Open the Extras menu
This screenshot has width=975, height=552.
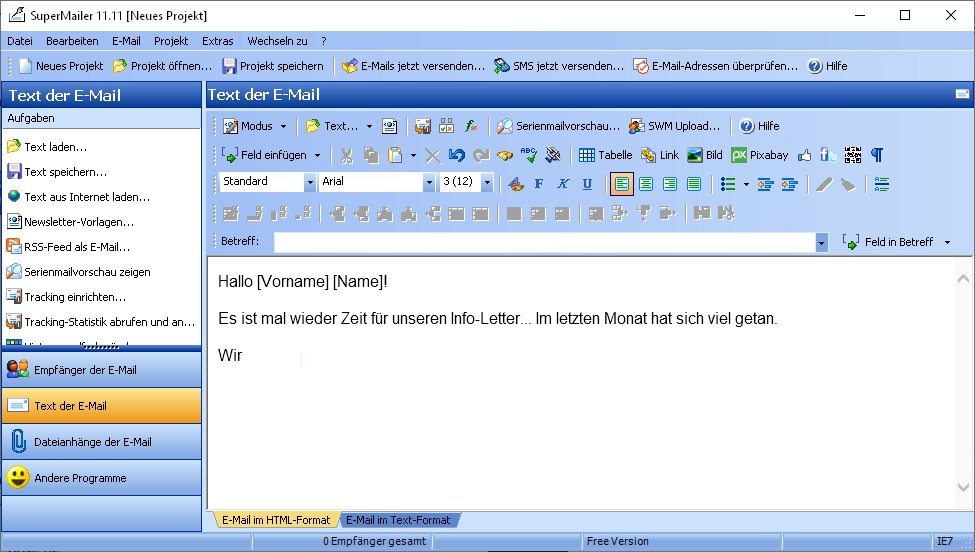(x=218, y=41)
